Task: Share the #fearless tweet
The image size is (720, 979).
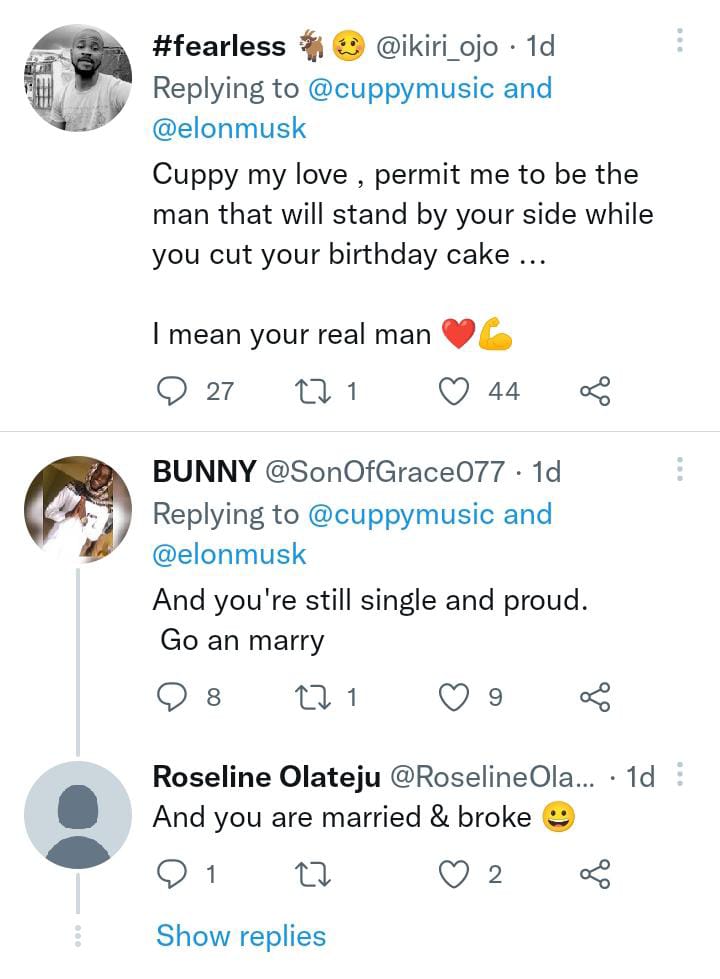Action: point(595,392)
